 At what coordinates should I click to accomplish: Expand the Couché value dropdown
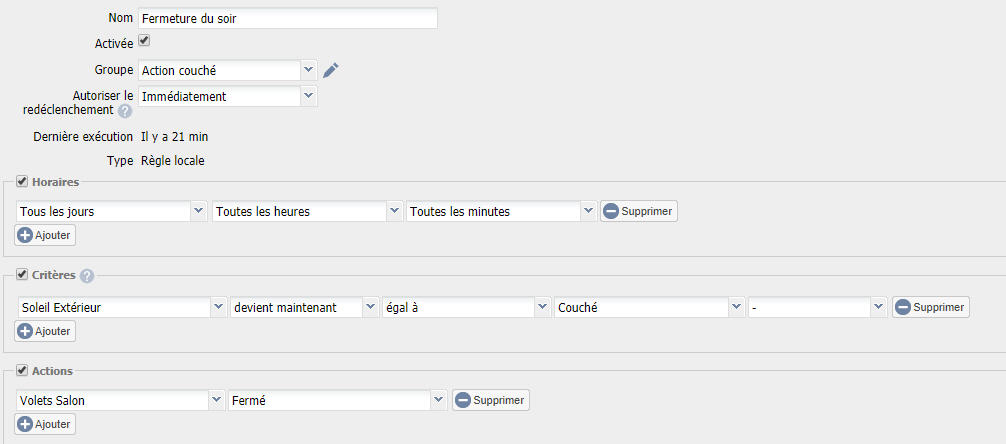click(x=649, y=307)
